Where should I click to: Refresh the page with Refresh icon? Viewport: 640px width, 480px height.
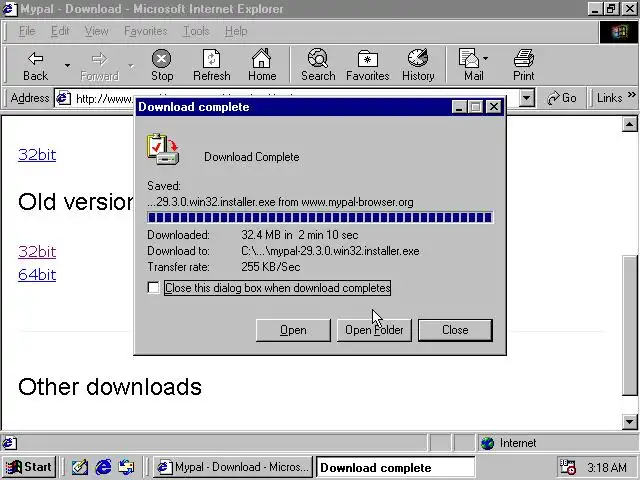211,59
